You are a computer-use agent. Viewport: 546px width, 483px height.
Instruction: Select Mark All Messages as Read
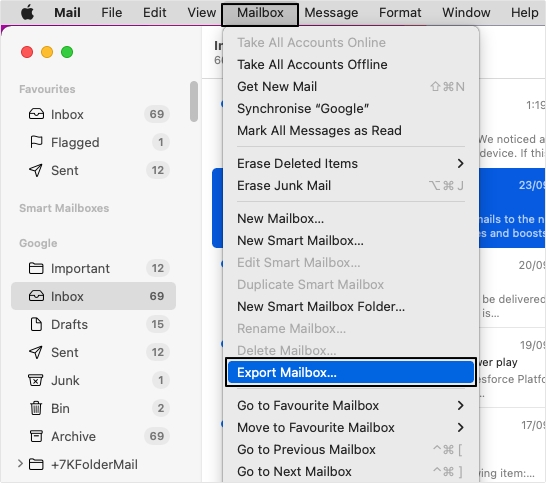point(351,130)
